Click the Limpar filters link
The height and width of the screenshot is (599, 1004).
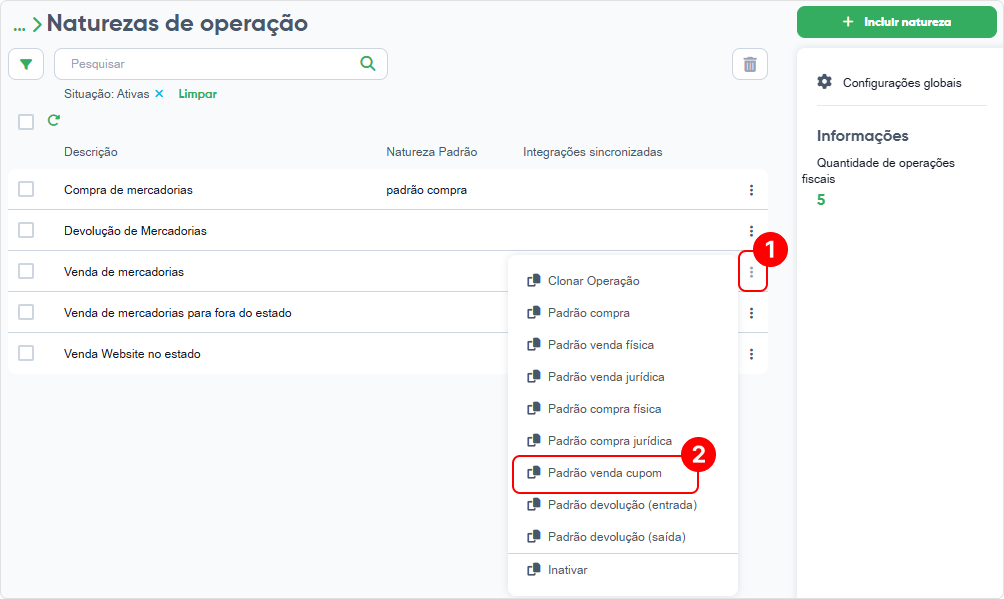197,94
